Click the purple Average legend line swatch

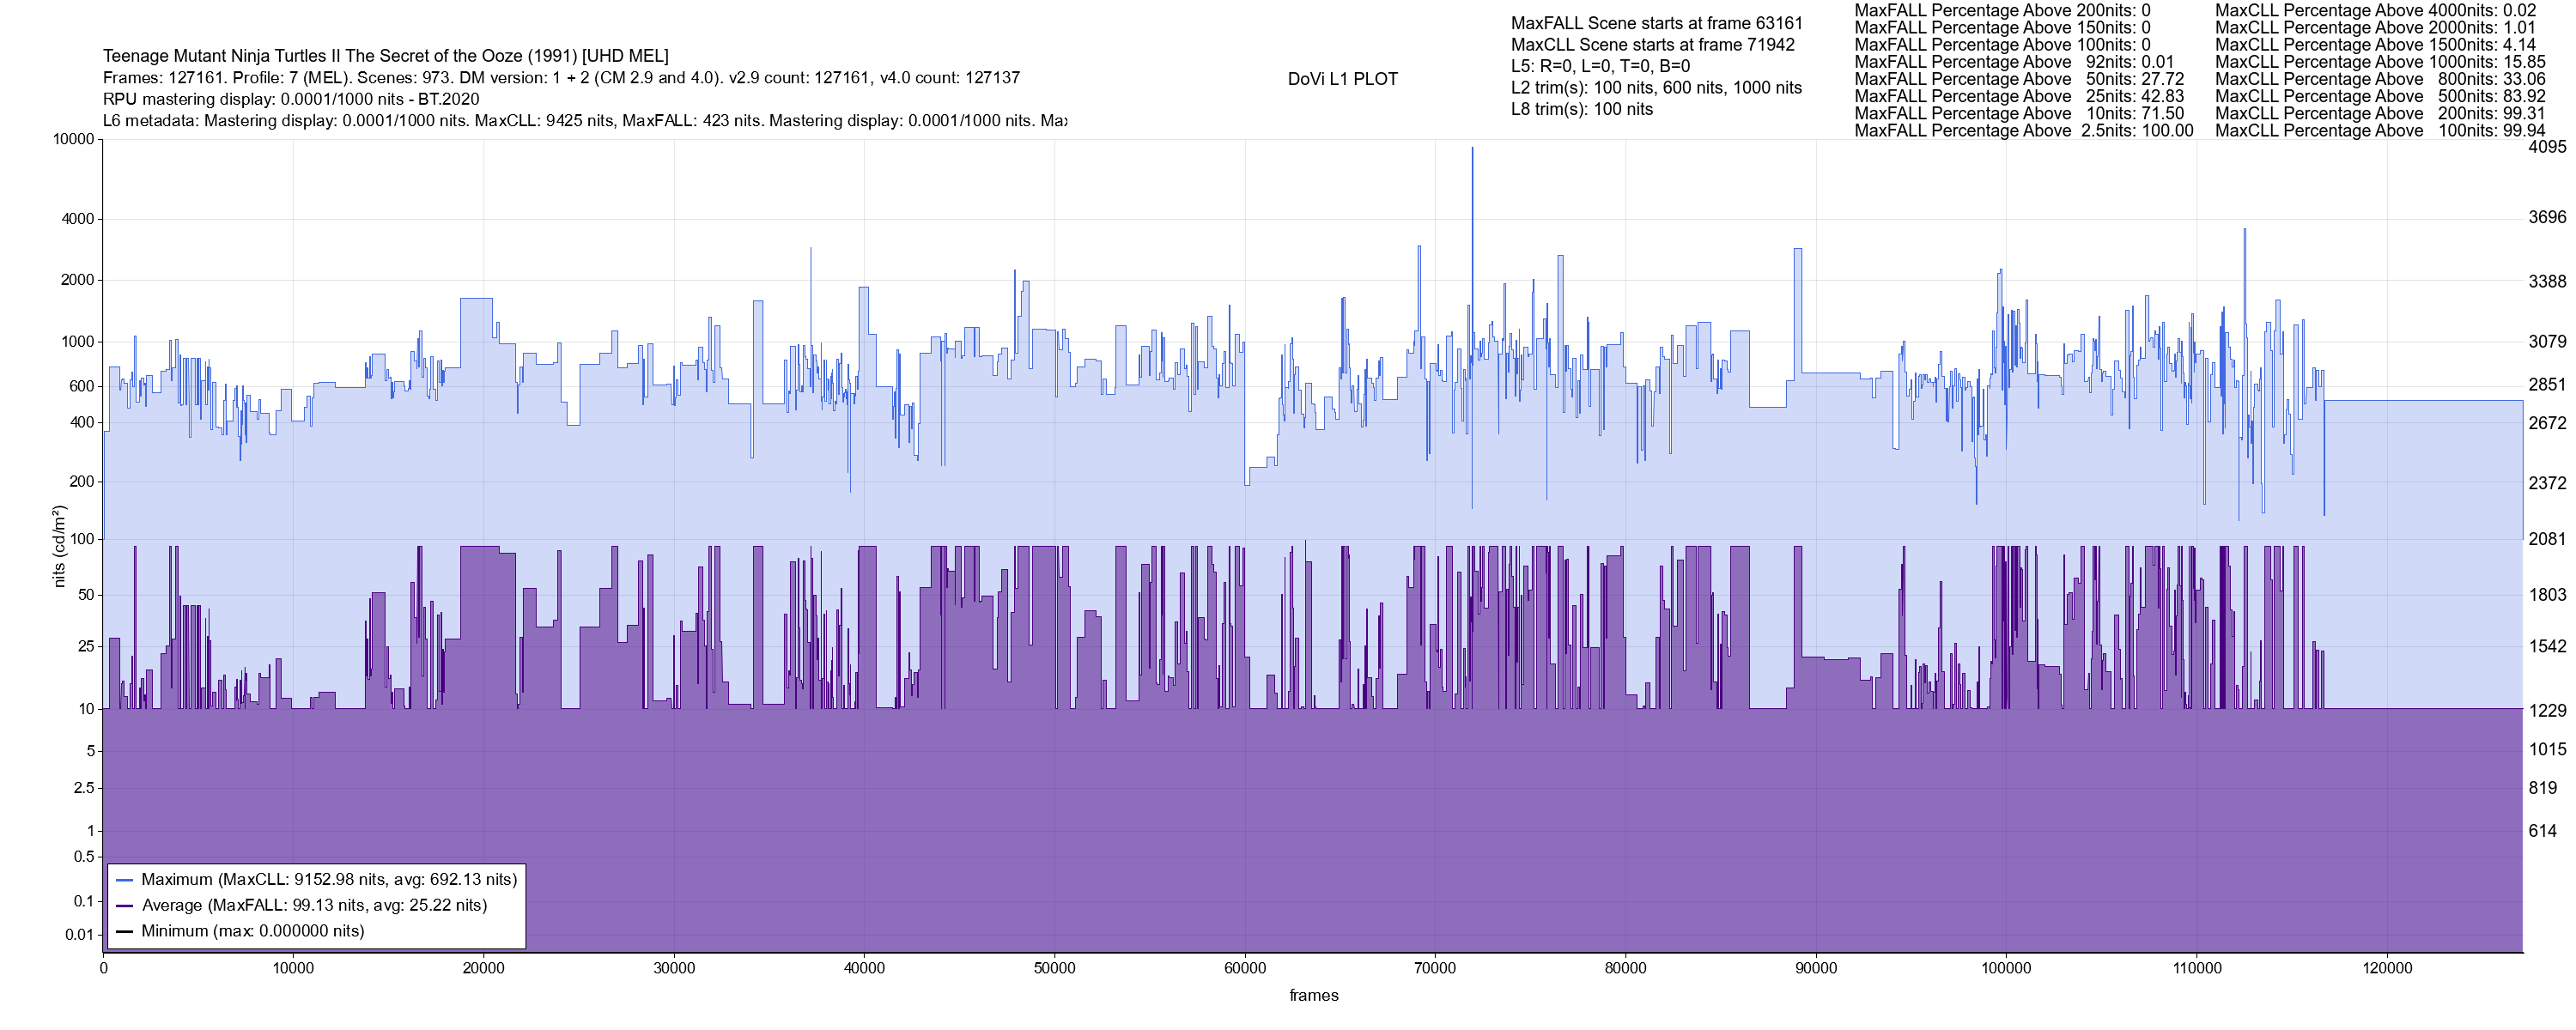pos(125,906)
